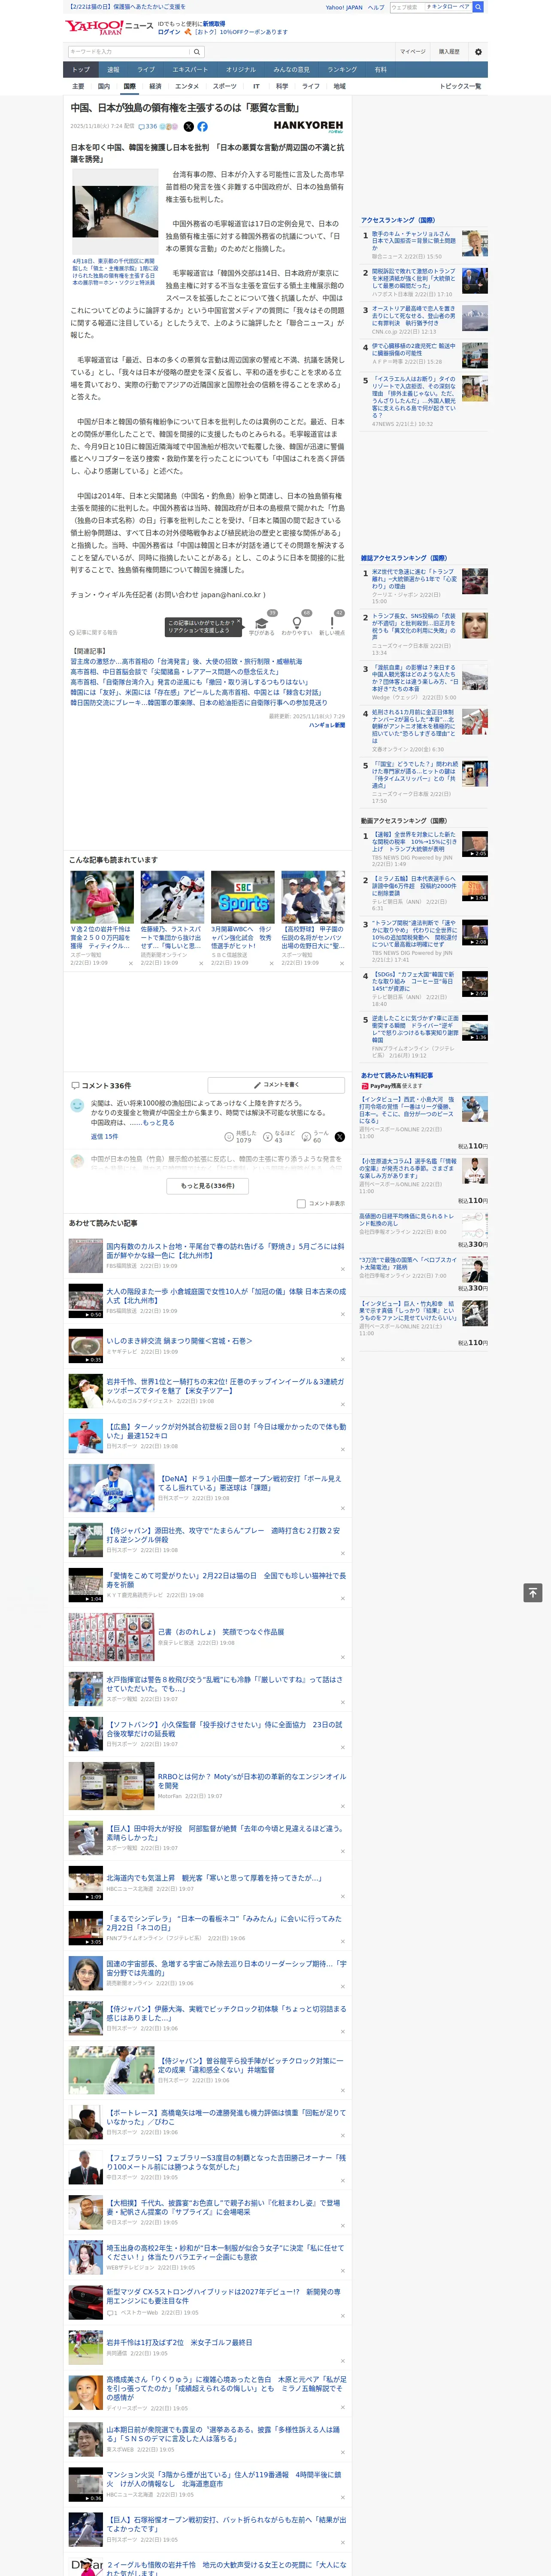551x2576 pixels.
Task: Focus the top-right ウェブ検索 field
Action: pos(430,7)
